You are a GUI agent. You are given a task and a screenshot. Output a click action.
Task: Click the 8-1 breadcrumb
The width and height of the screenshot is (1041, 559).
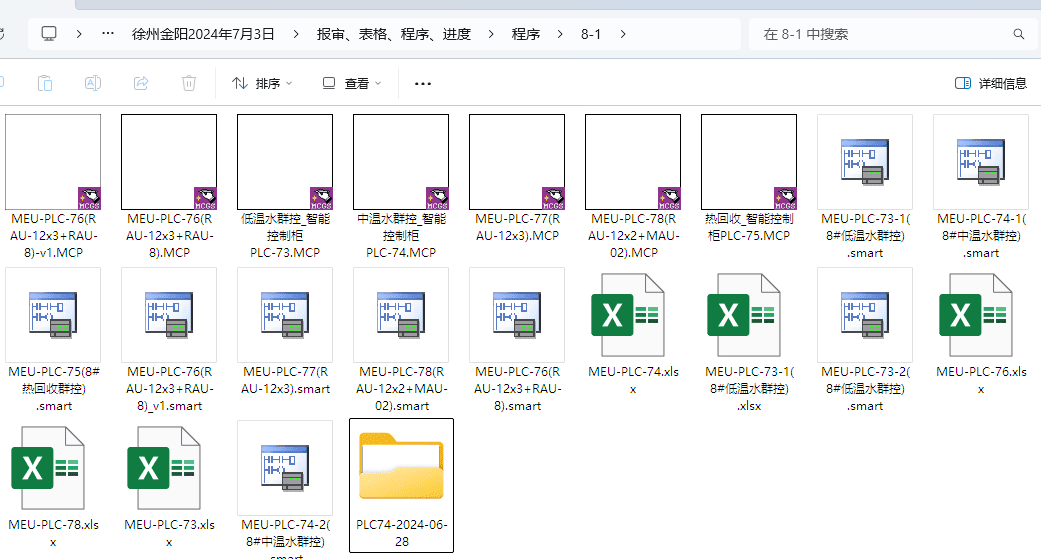tap(591, 34)
